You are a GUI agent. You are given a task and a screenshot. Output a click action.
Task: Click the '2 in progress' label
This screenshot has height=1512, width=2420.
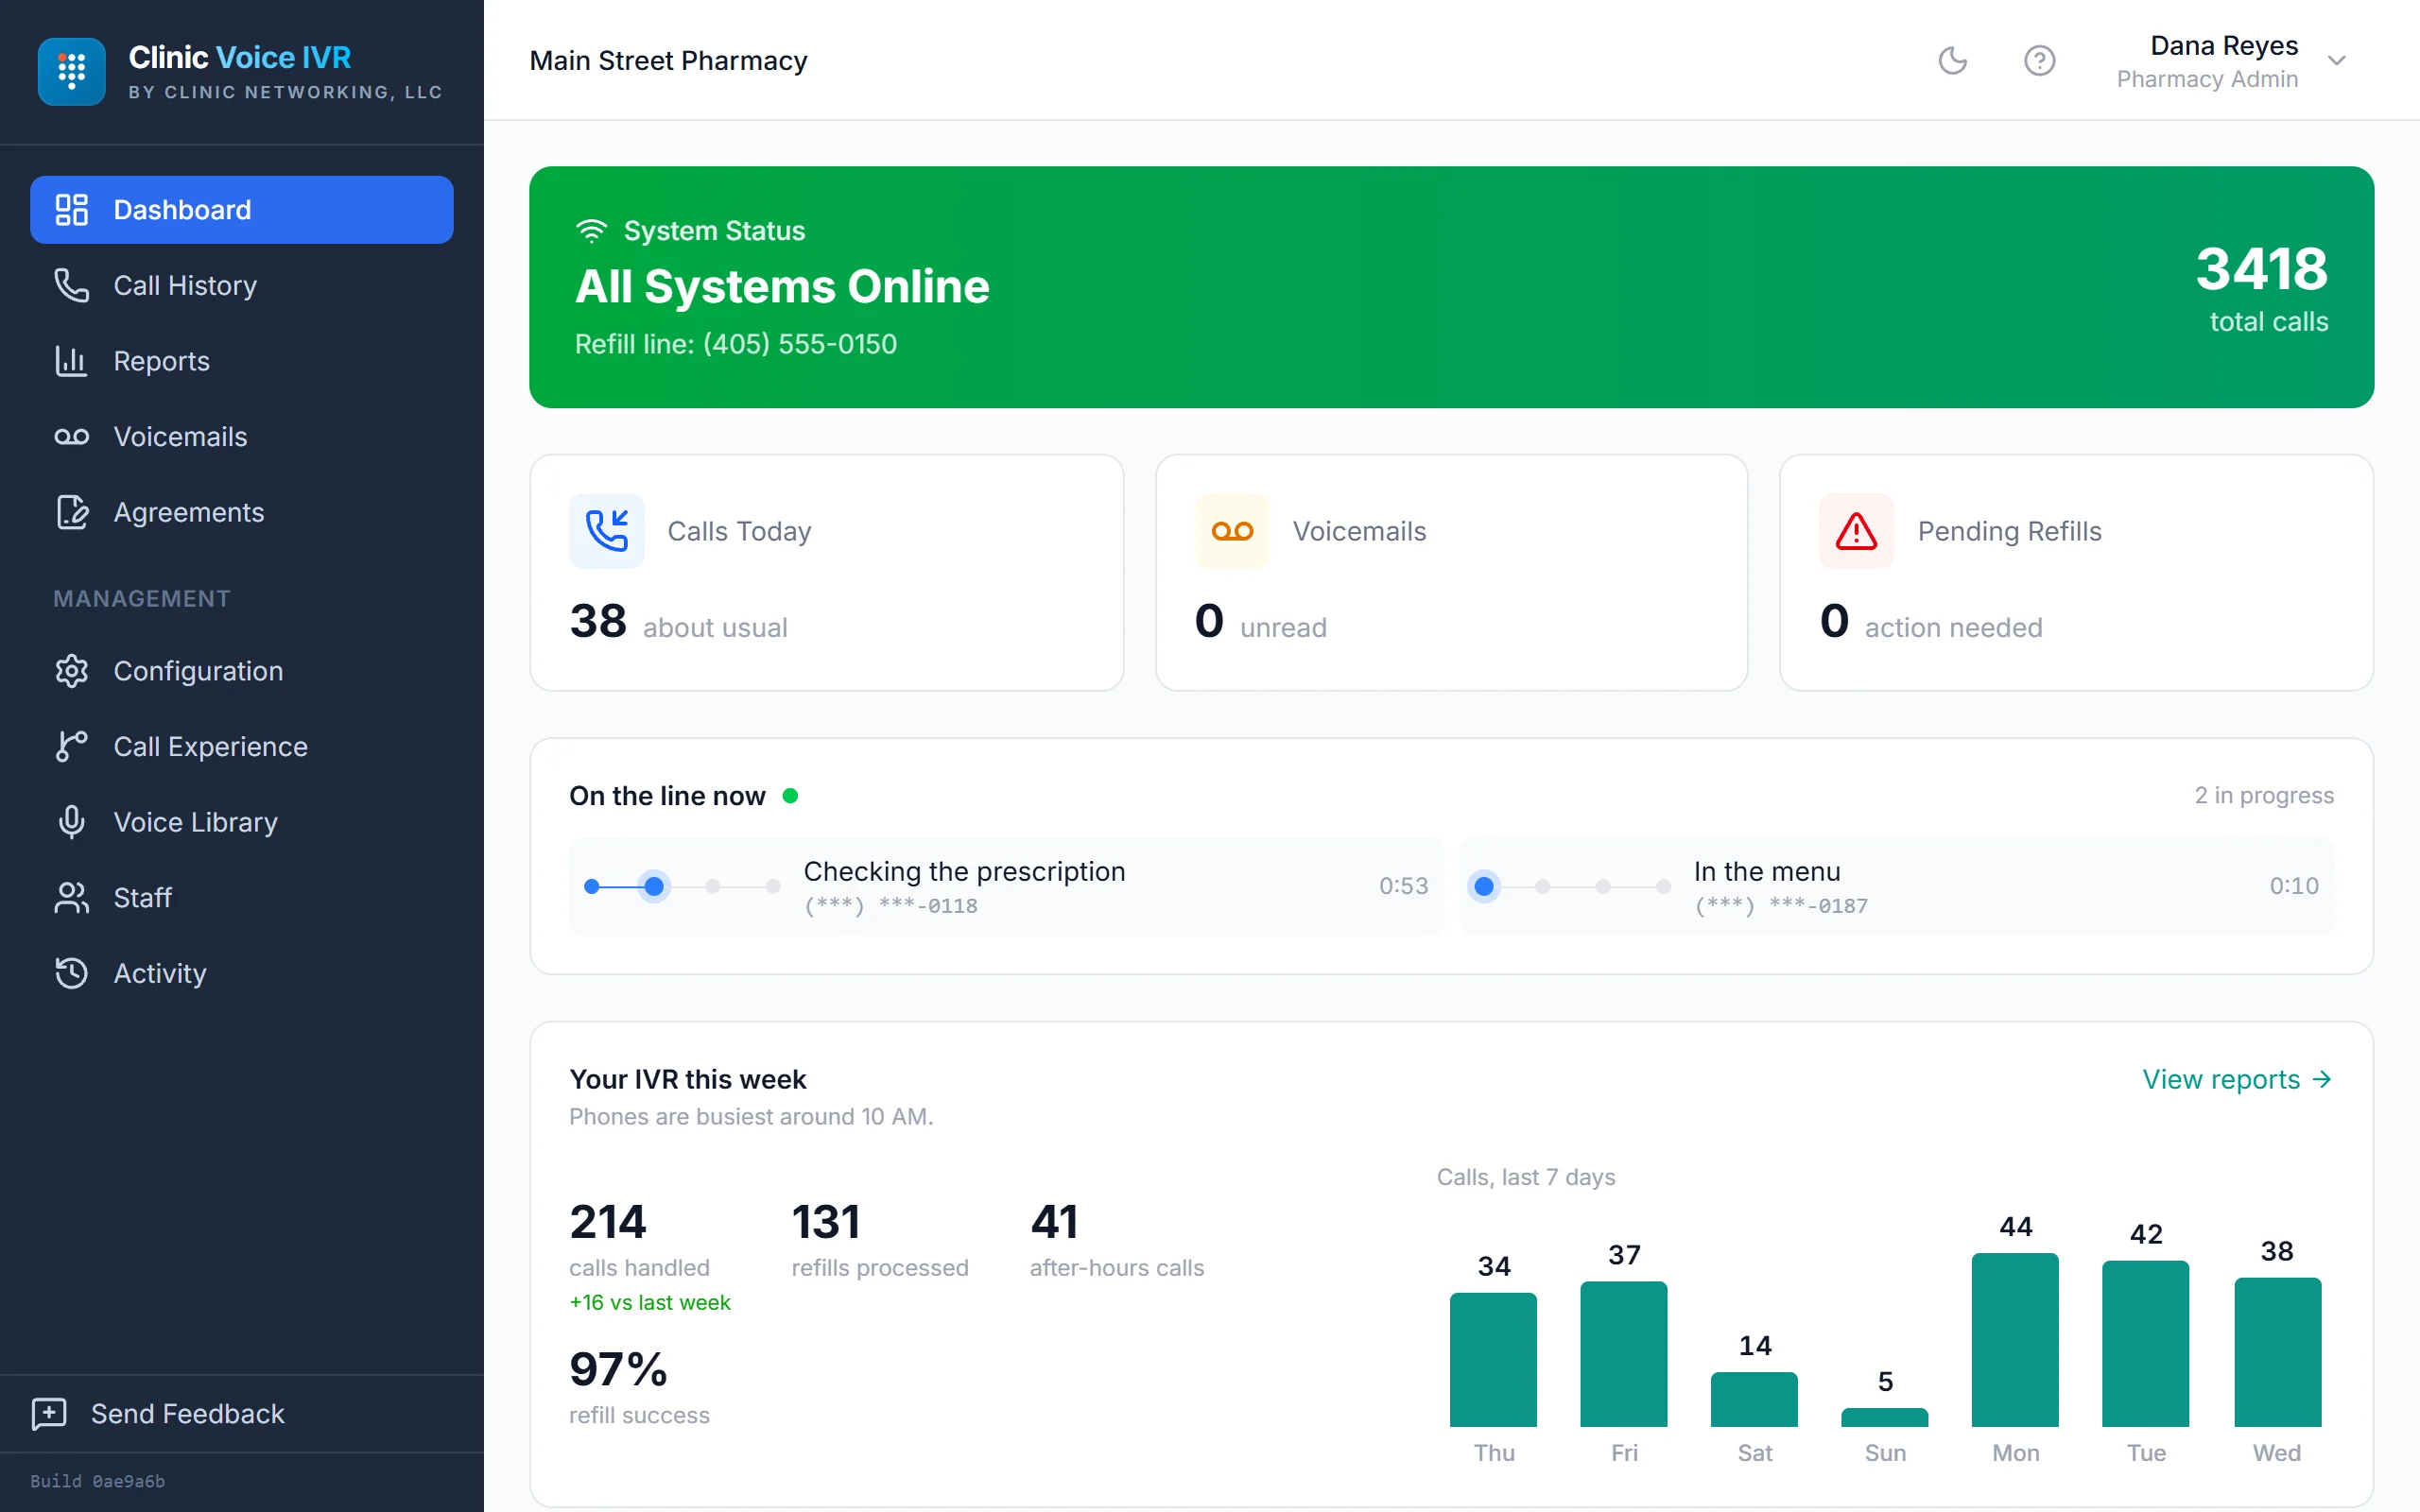[x=2264, y=795]
